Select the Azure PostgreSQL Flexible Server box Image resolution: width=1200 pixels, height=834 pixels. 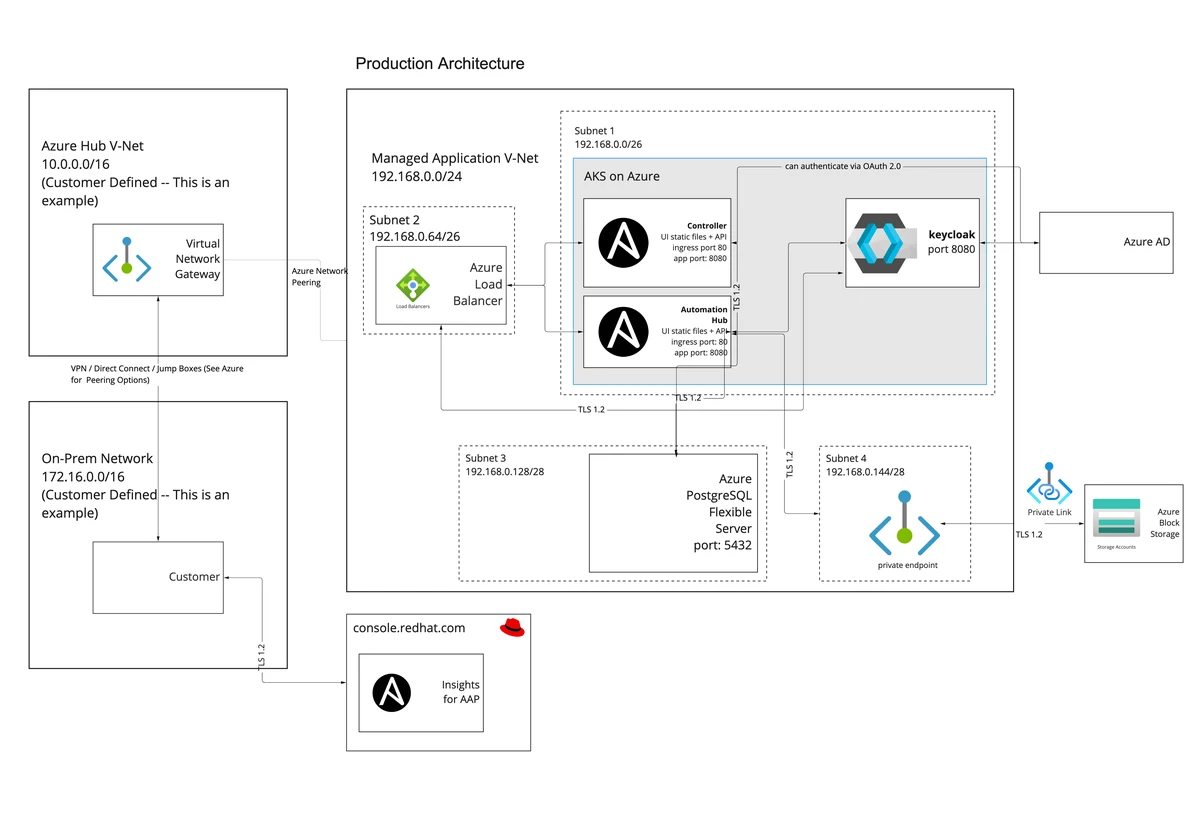[673, 513]
